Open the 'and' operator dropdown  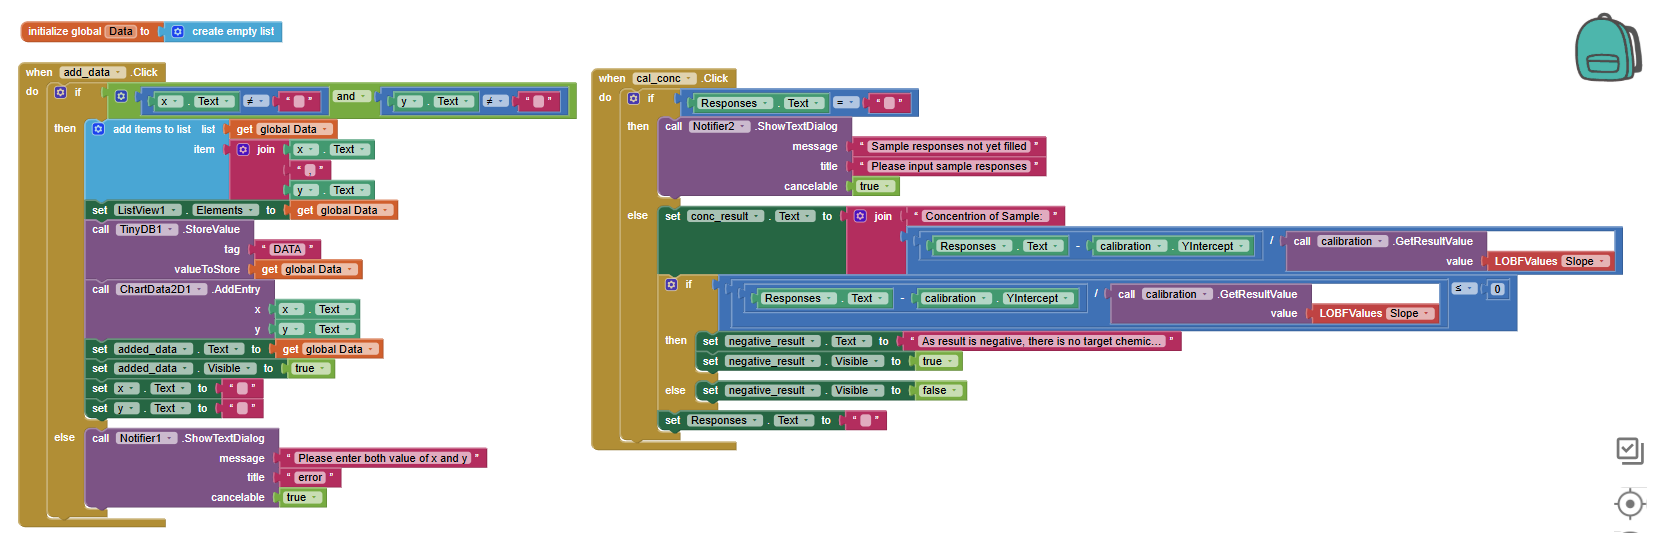(x=351, y=96)
